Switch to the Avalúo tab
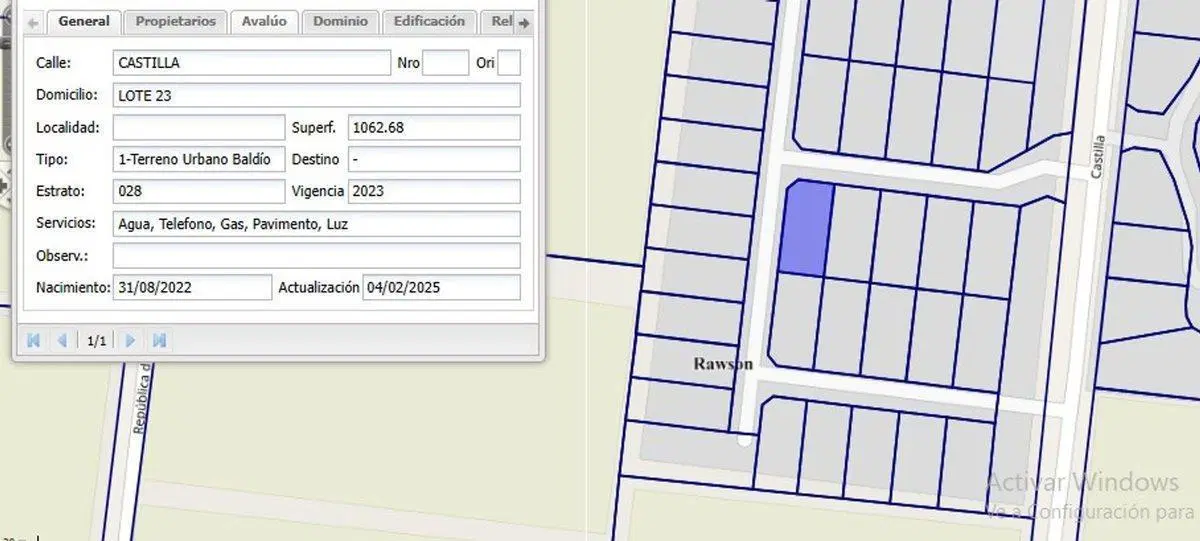1200x541 pixels. 264,21
